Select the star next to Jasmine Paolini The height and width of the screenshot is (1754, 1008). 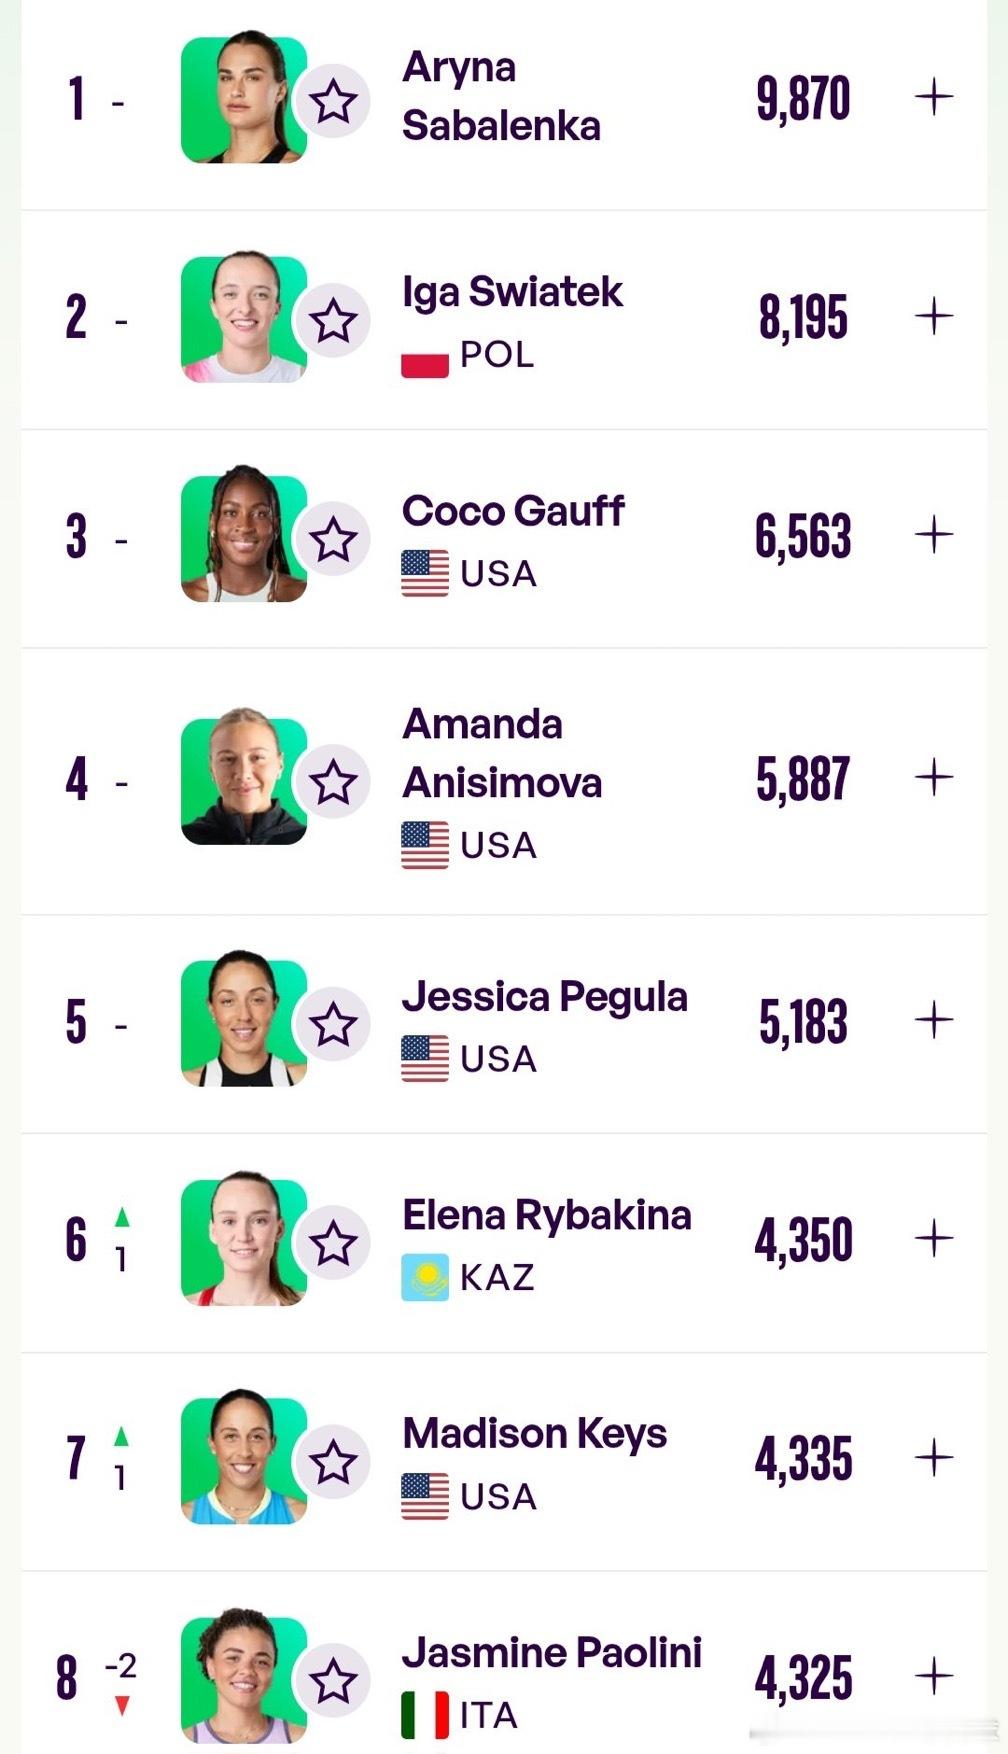coord(333,1681)
